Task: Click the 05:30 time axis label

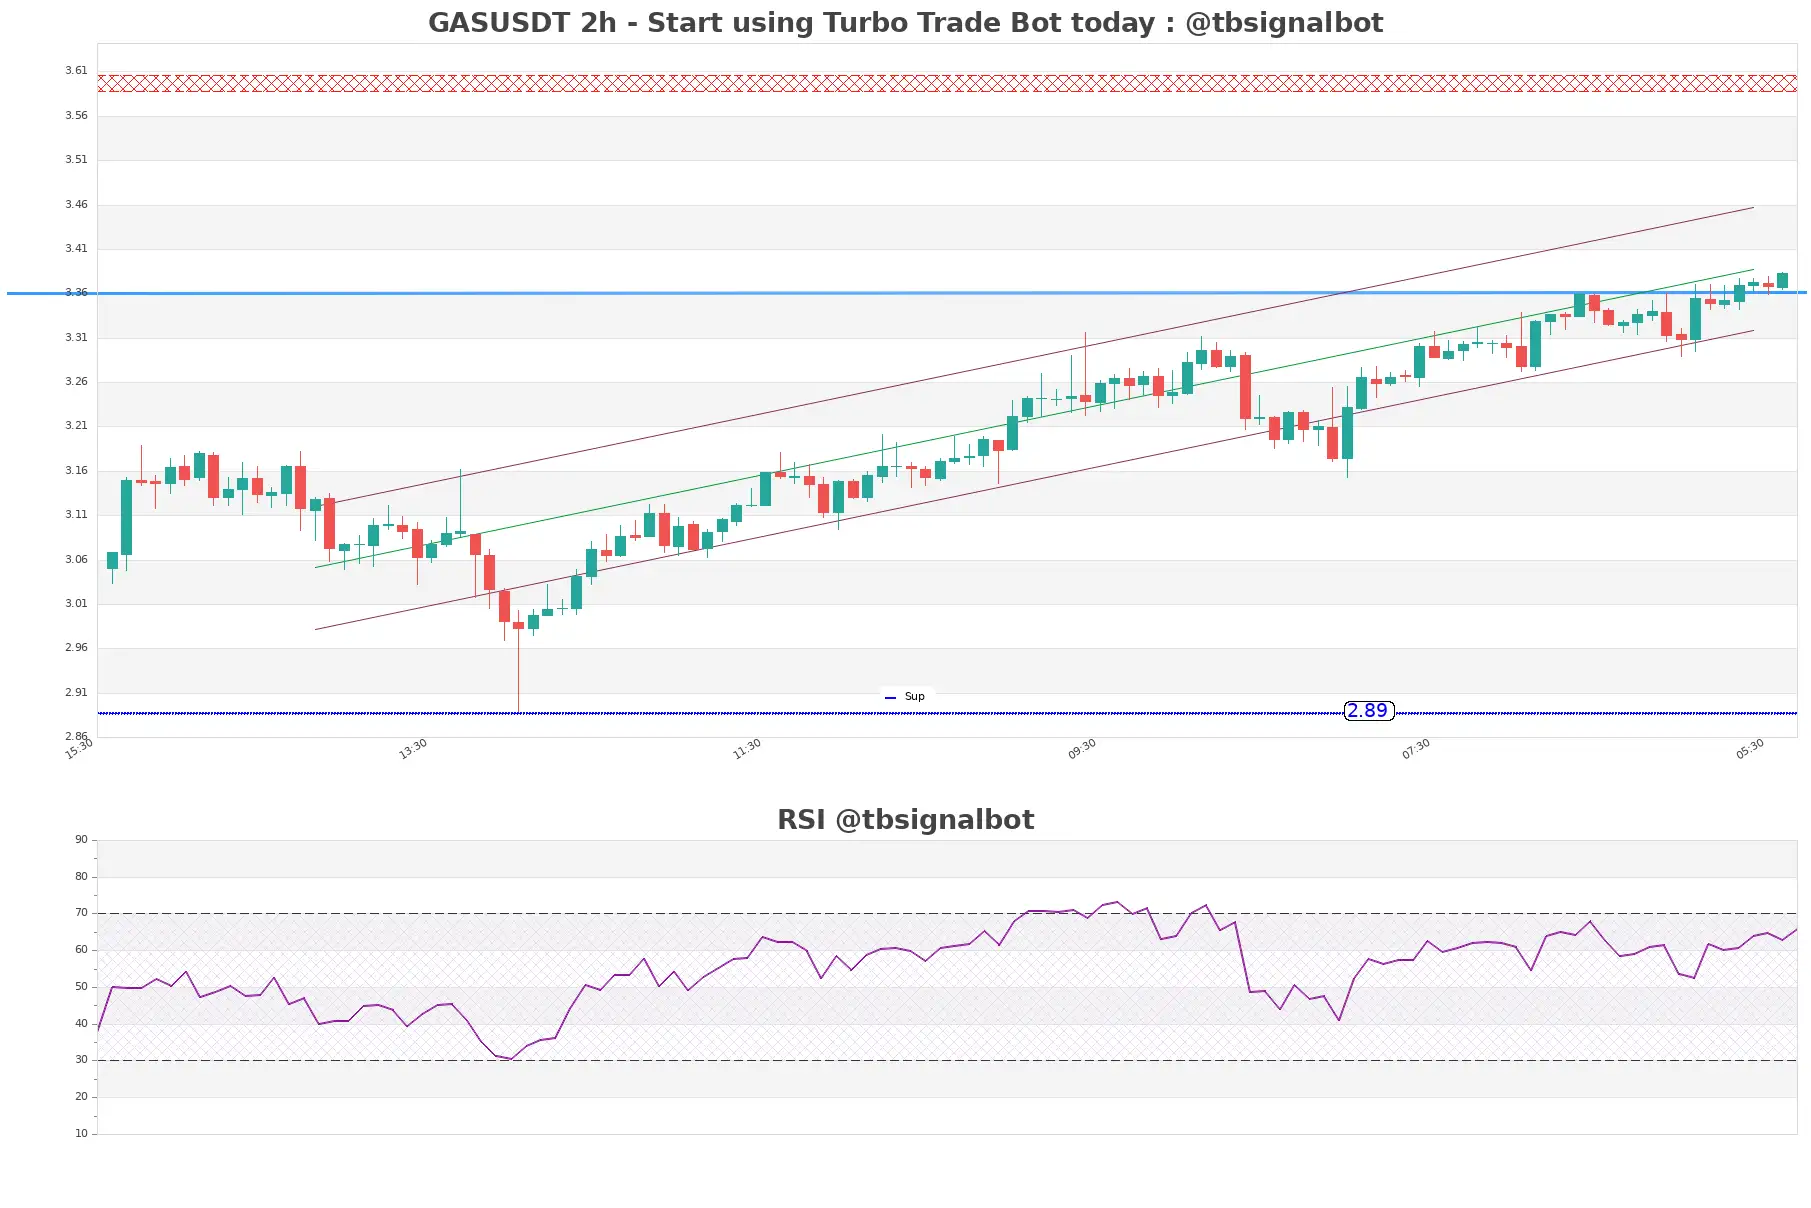Action: click(x=1750, y=749)
